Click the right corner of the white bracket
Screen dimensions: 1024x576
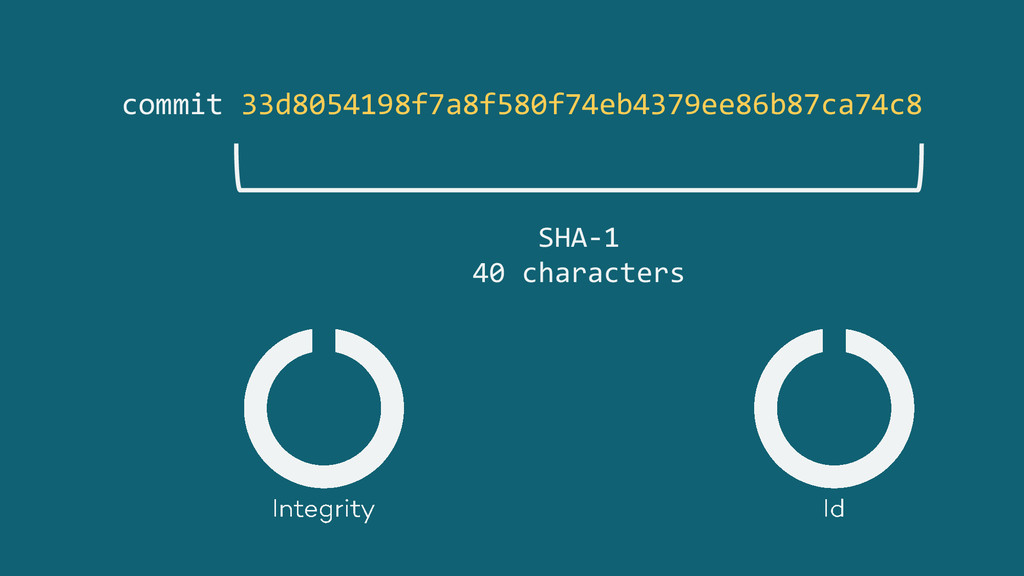pyautogui.click(x=919, y=184)
